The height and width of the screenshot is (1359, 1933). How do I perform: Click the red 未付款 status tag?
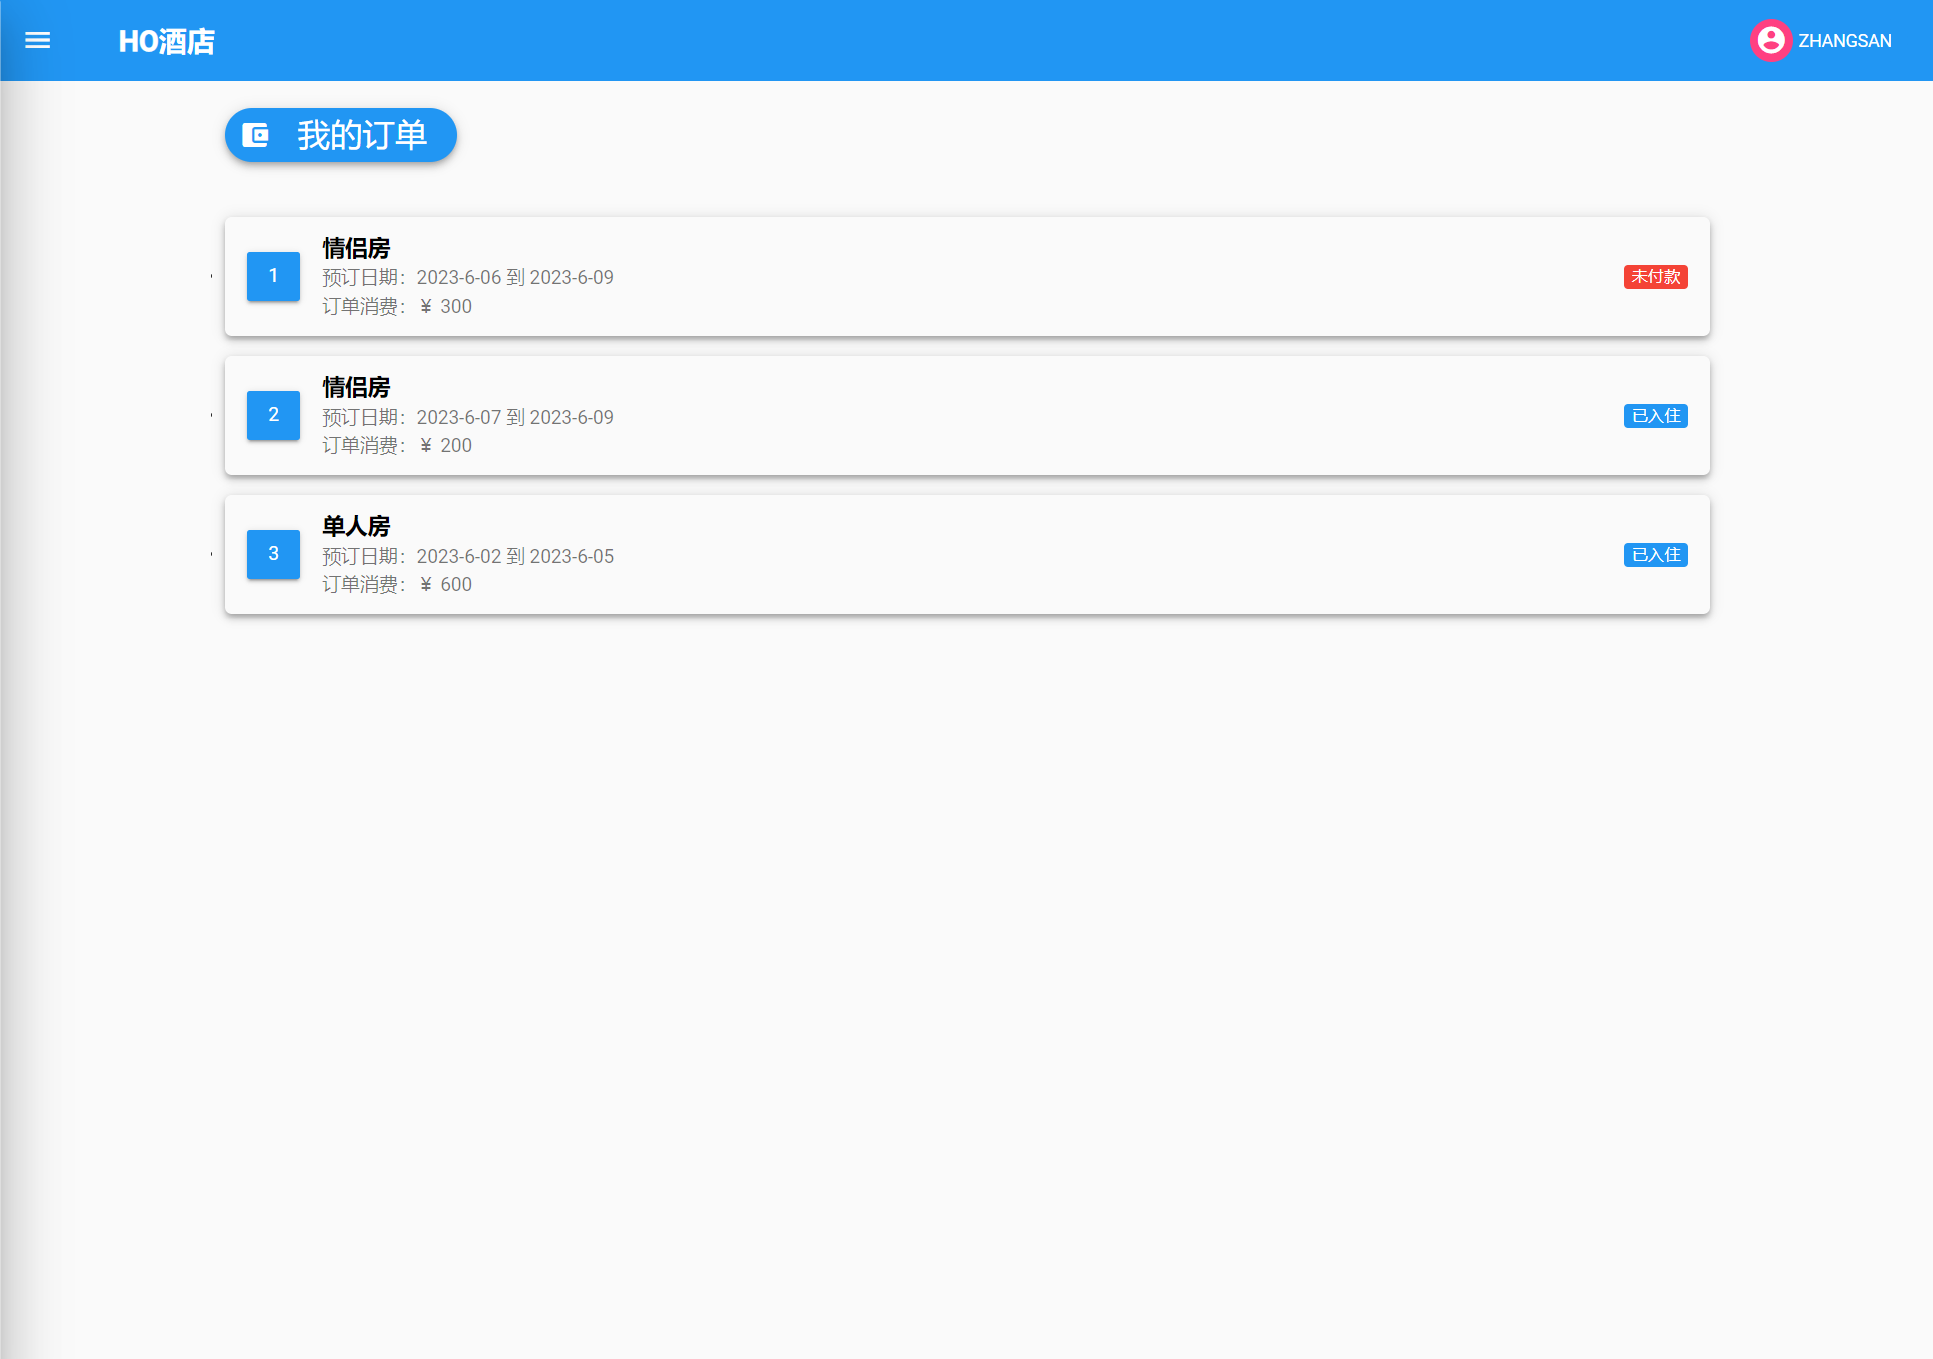[x=1655, y=277]
